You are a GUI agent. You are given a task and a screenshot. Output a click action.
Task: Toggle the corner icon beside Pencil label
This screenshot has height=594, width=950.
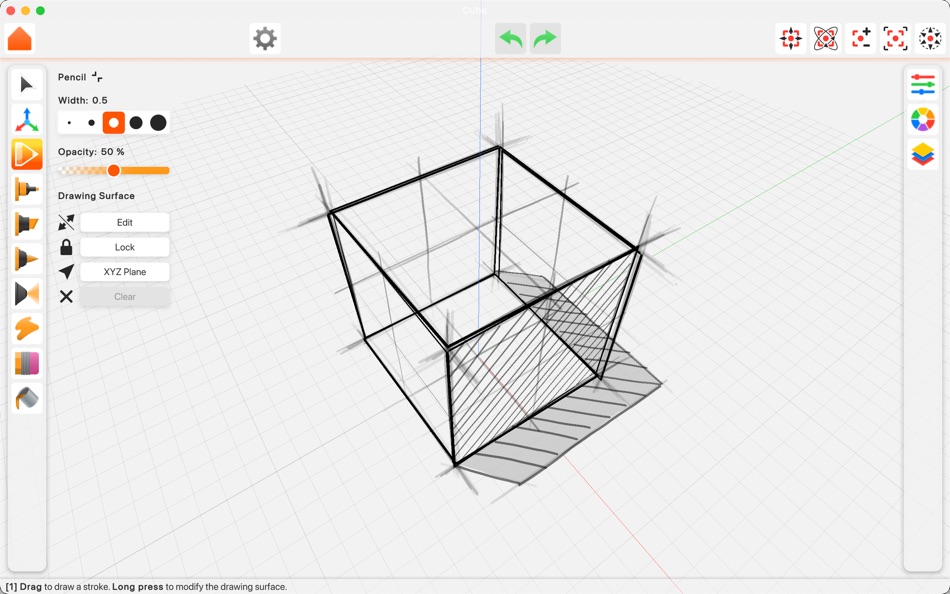(97, 77)
